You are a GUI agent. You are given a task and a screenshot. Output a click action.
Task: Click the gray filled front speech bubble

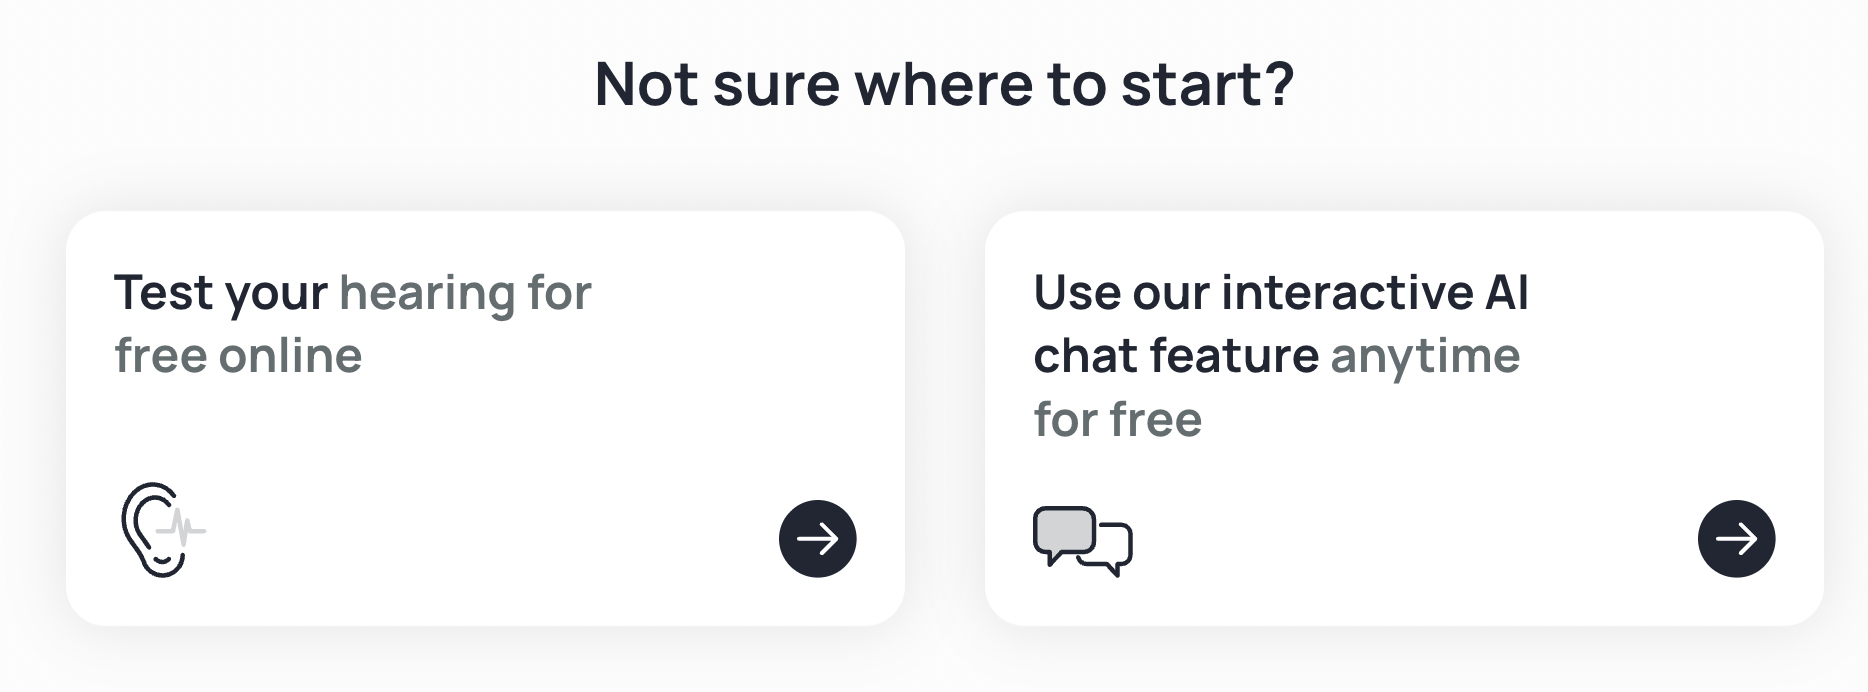tap(1063, 533)
